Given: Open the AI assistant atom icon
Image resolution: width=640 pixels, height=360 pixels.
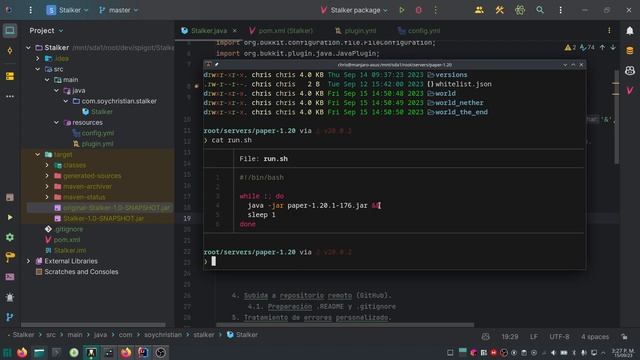Looking at the screenshot, I should tap(520, 10).
